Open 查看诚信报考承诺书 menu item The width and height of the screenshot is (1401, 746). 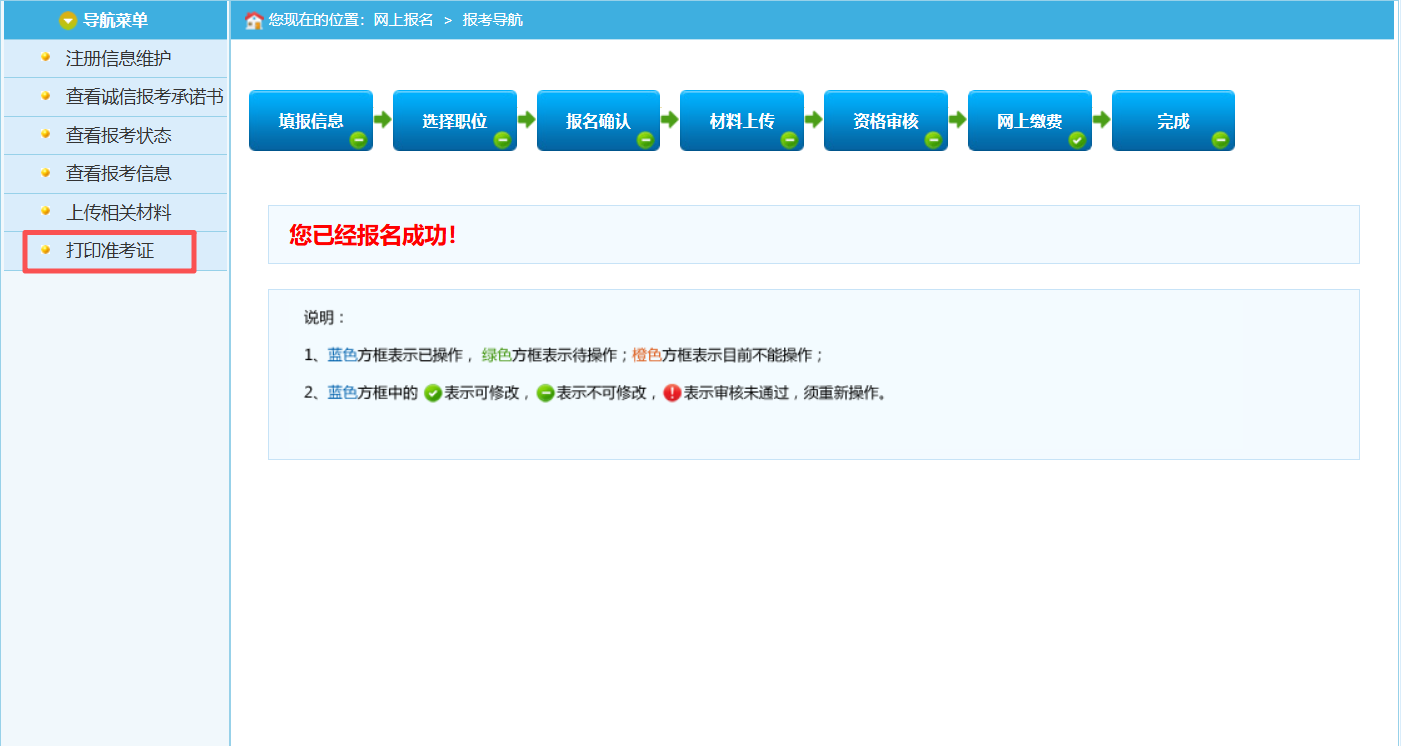144,97
